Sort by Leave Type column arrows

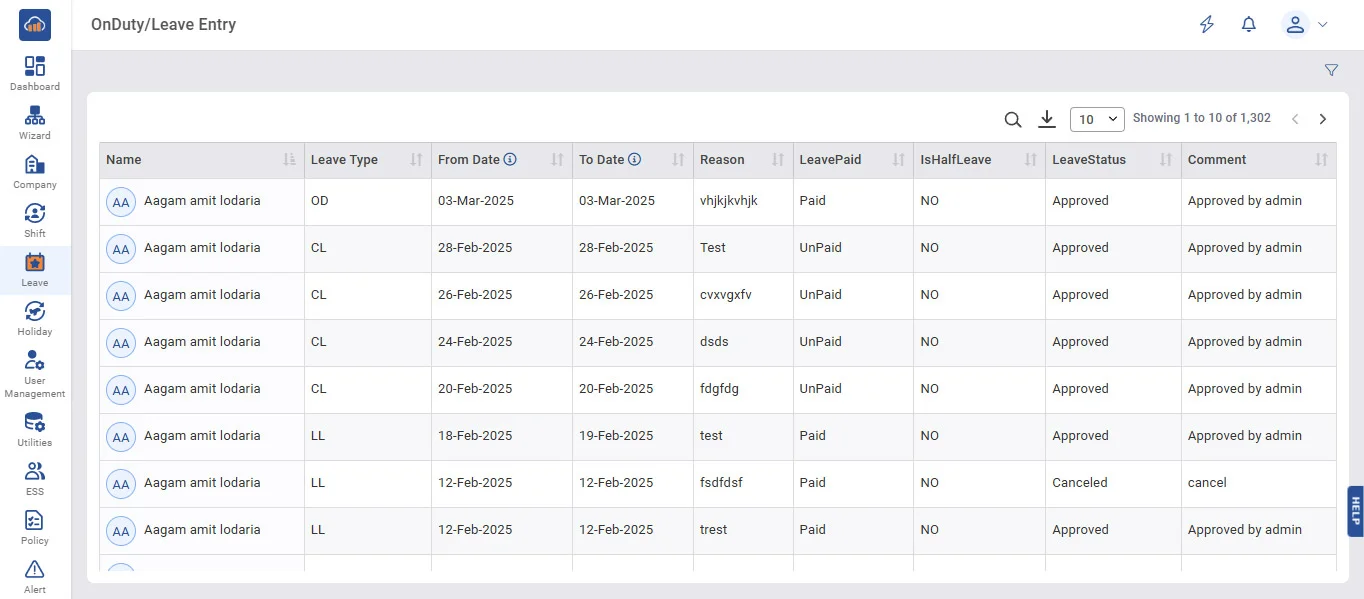417,160
